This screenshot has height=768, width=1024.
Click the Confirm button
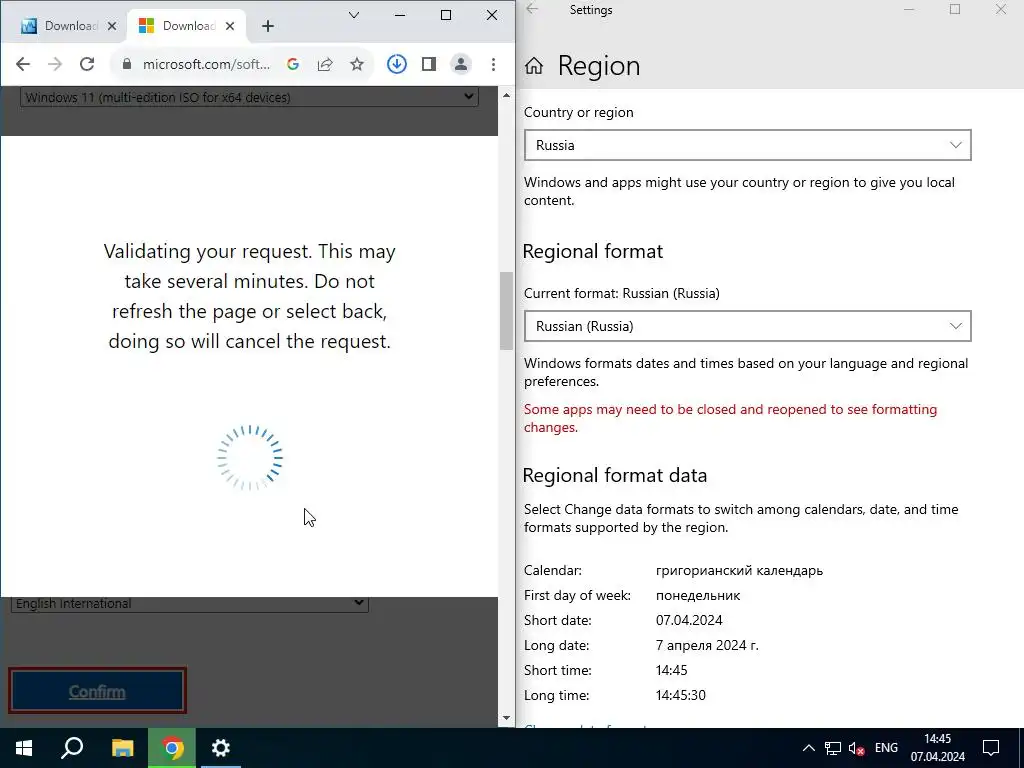pyautogui.click(x=97, y=691)
